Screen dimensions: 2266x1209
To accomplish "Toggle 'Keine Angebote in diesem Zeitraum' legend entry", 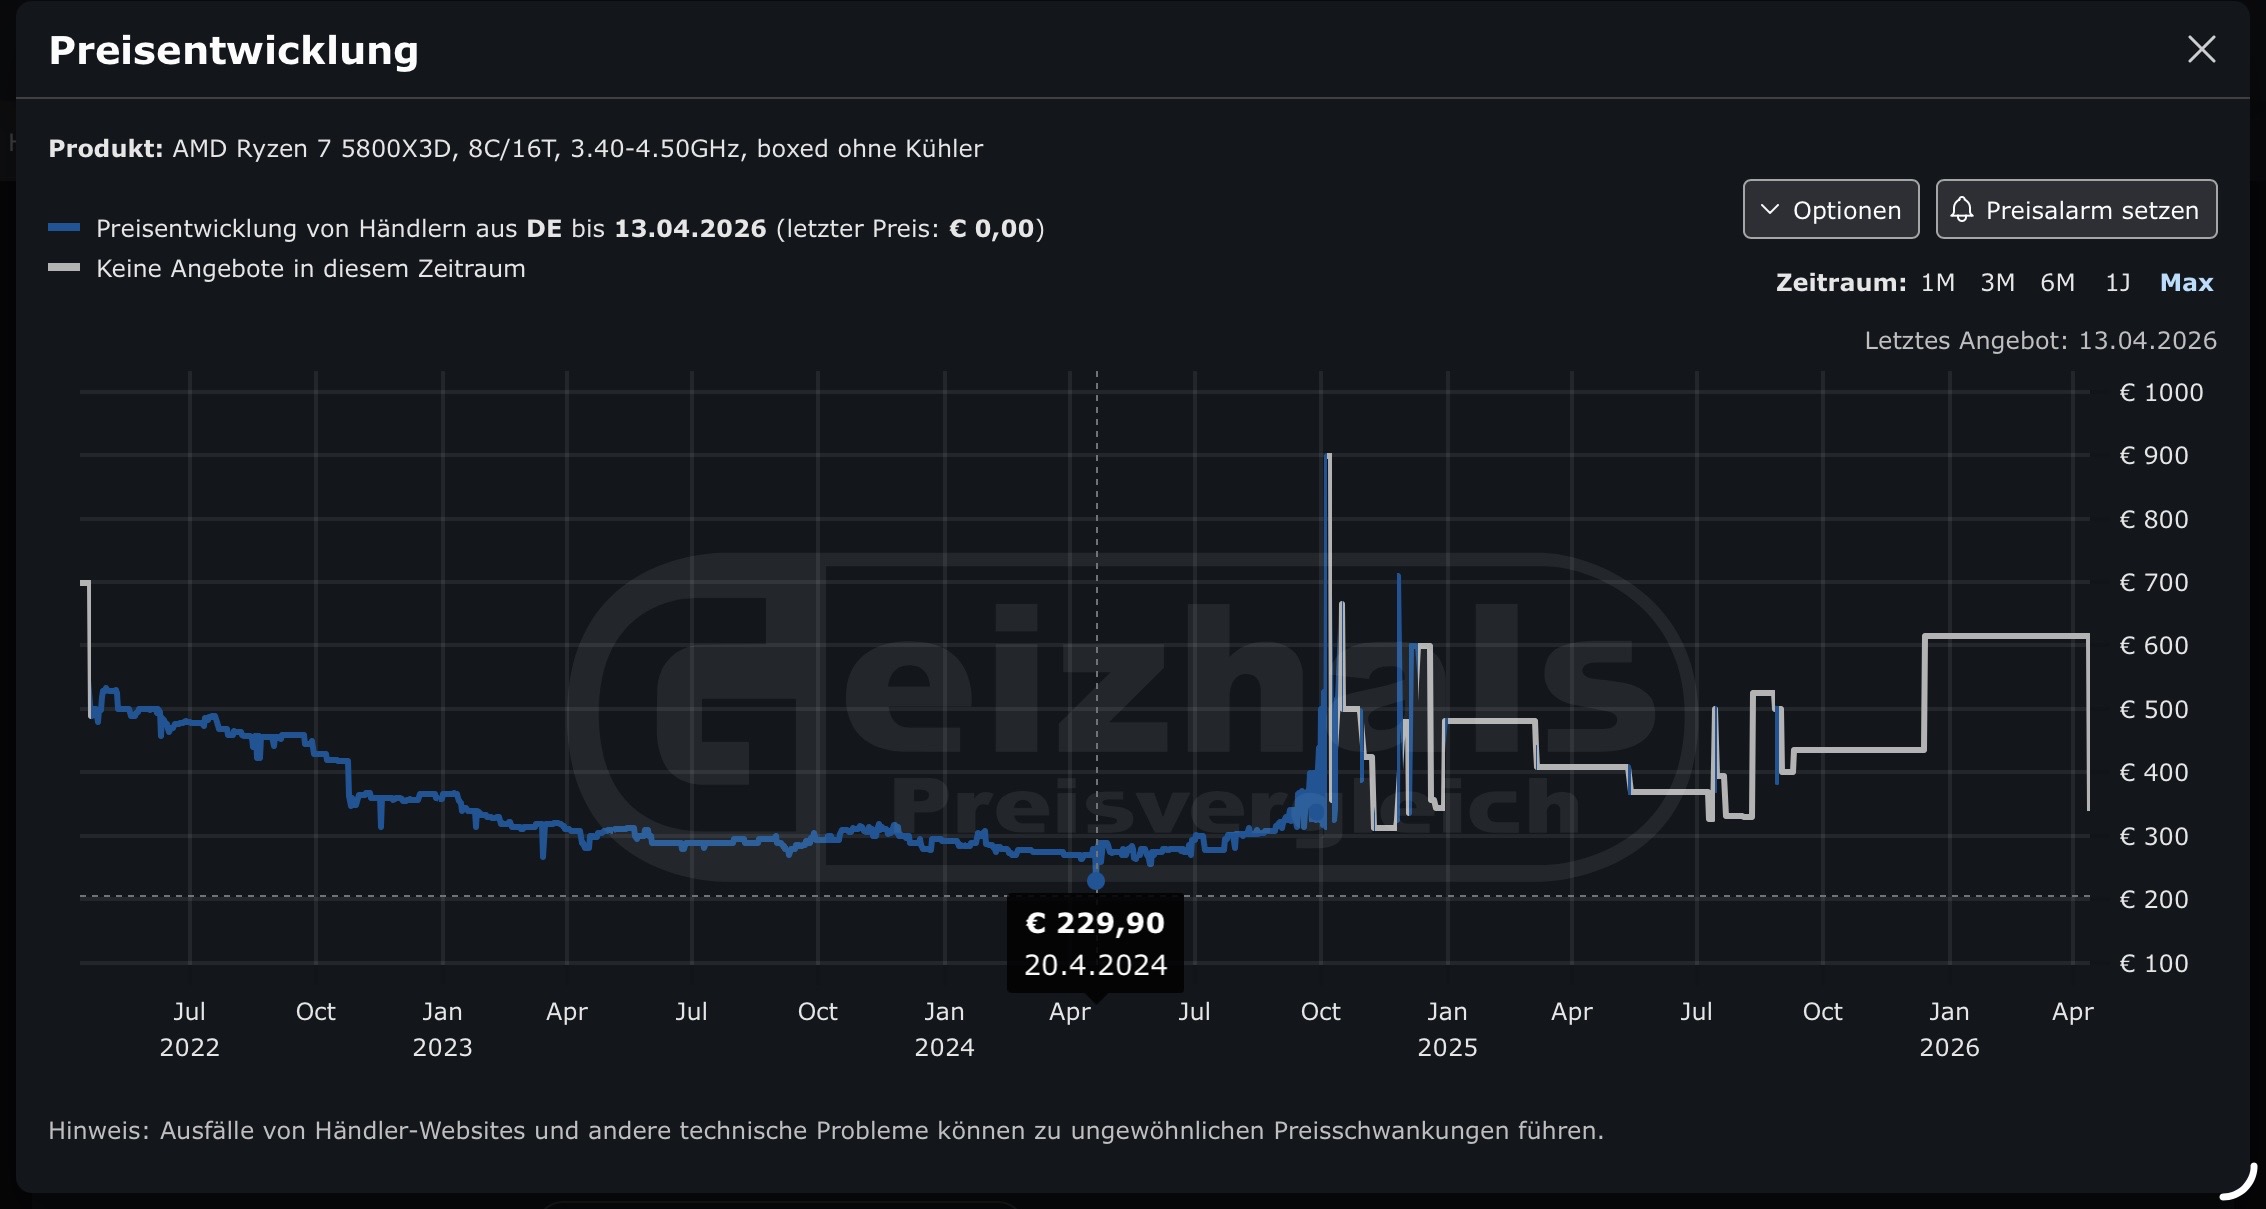I will (310, 269).
